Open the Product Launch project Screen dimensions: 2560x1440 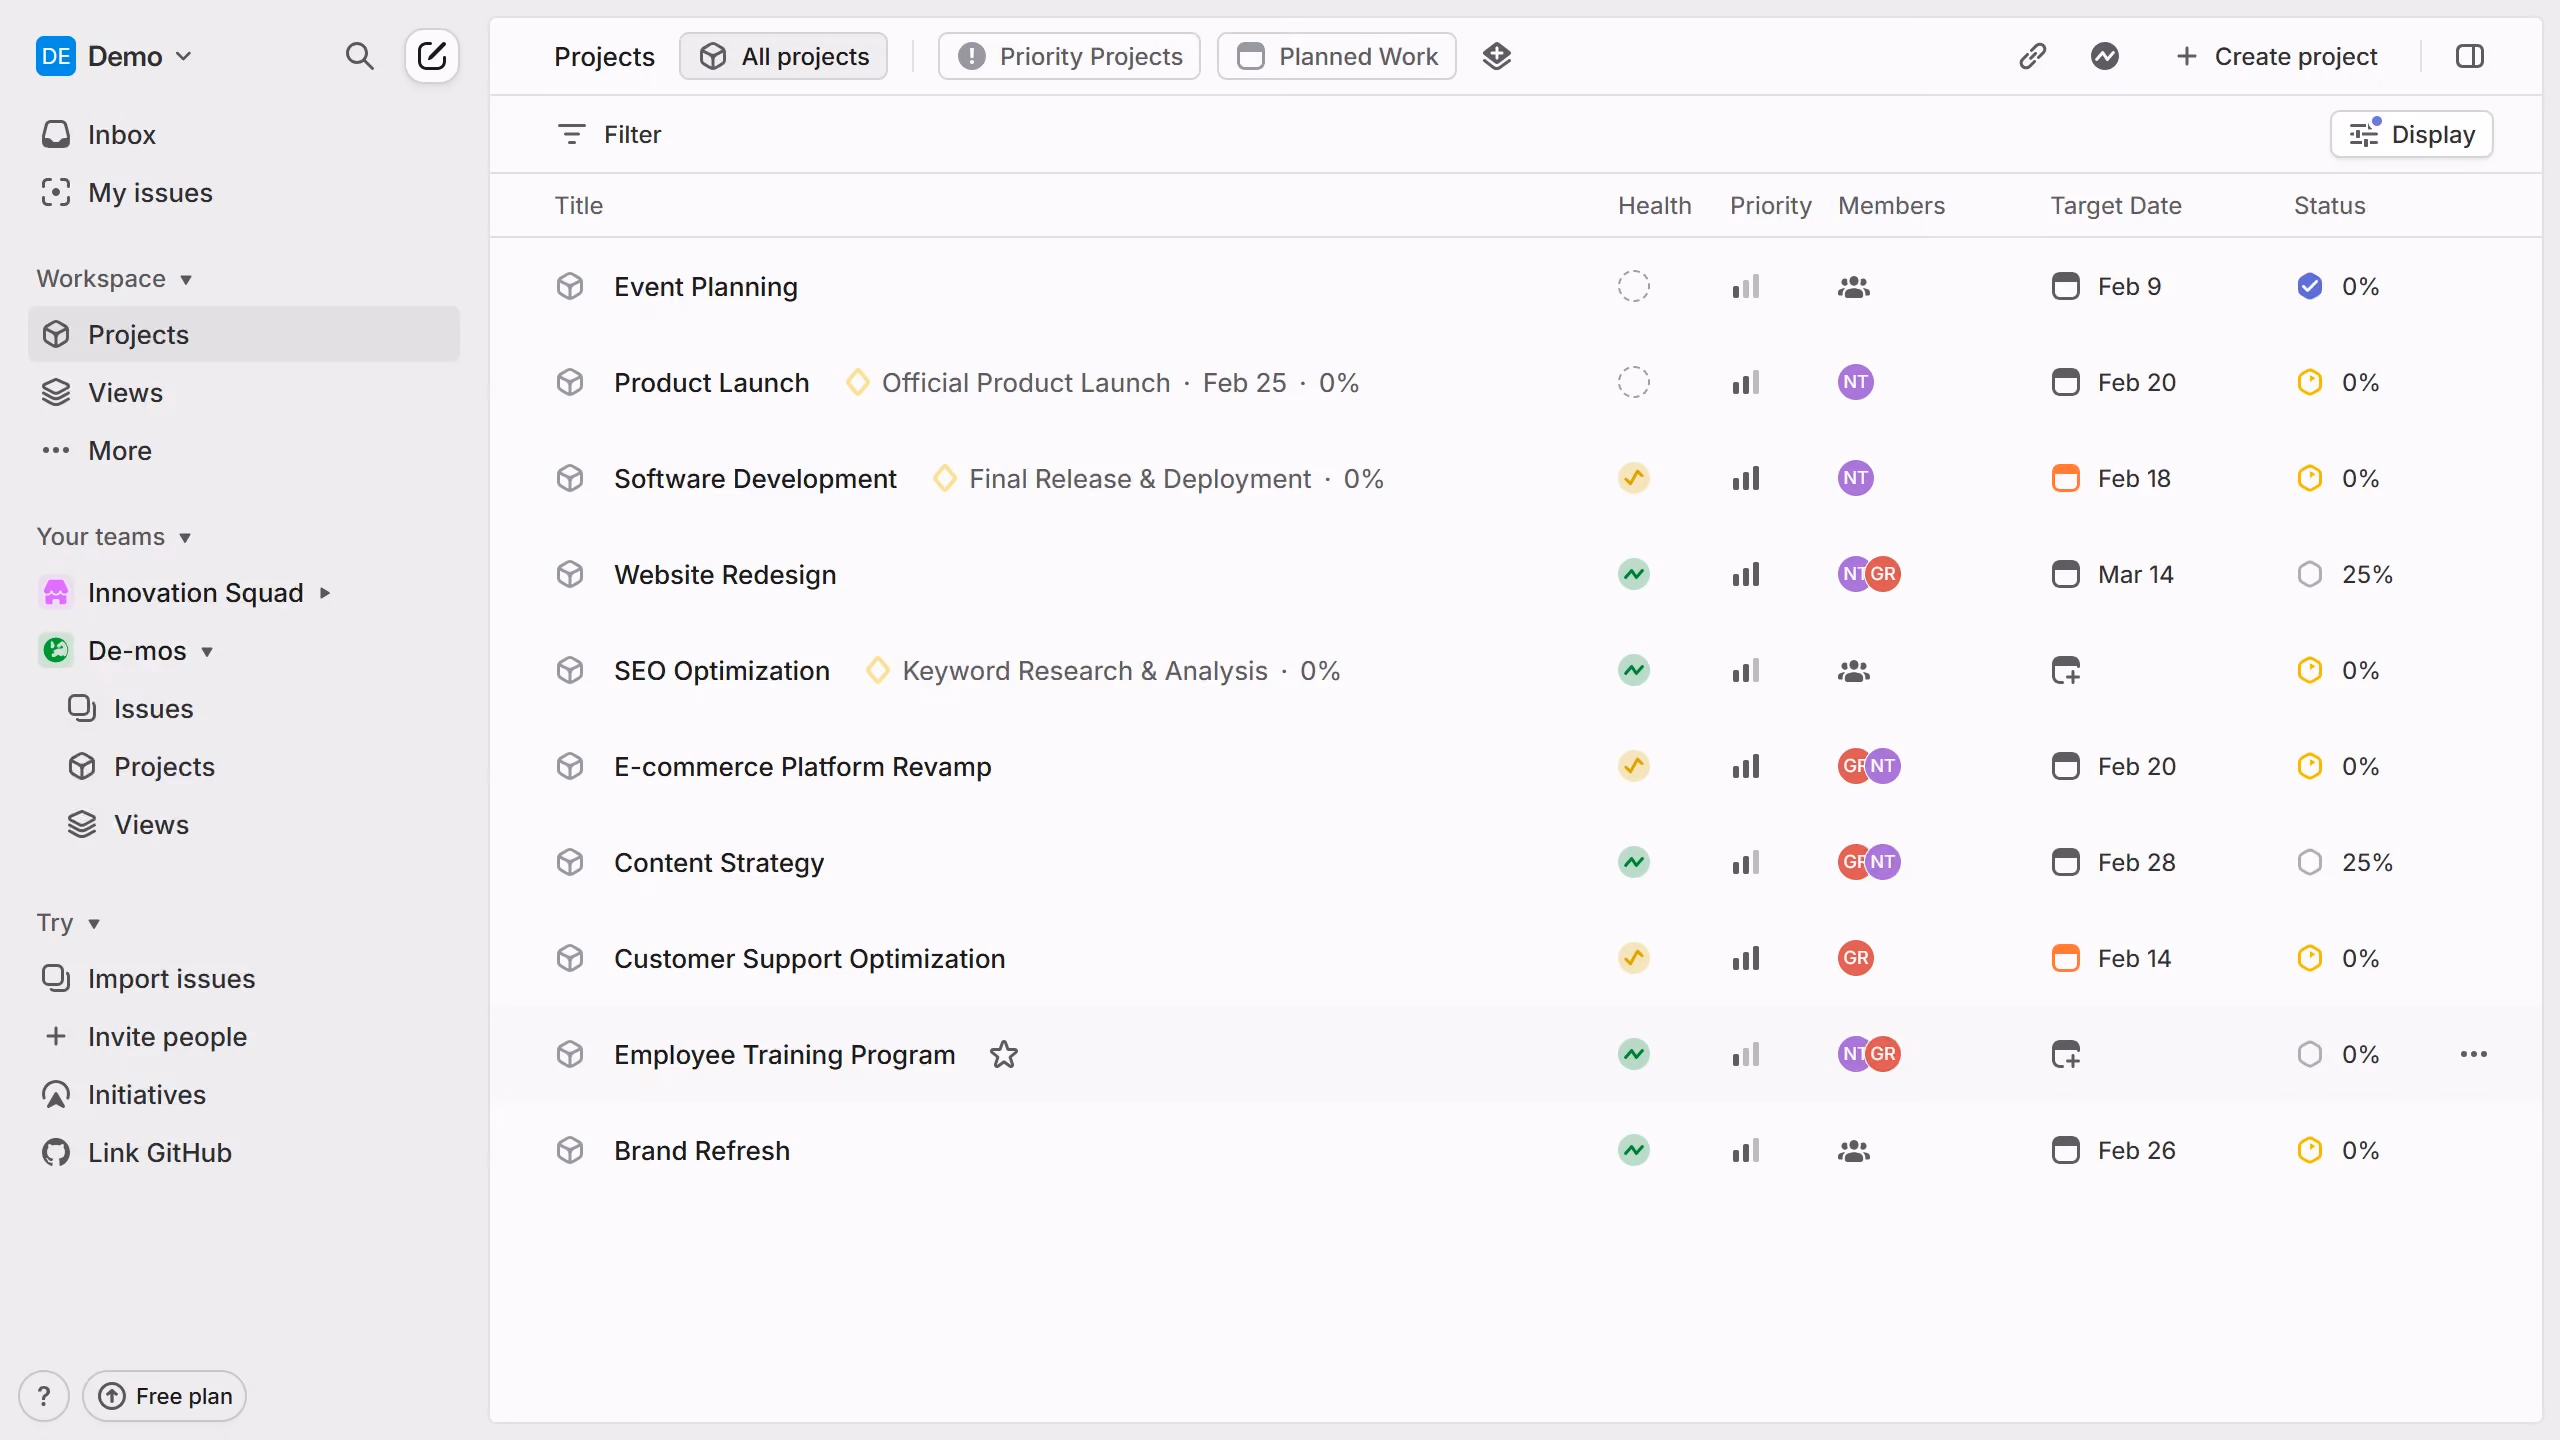[711, 382]
